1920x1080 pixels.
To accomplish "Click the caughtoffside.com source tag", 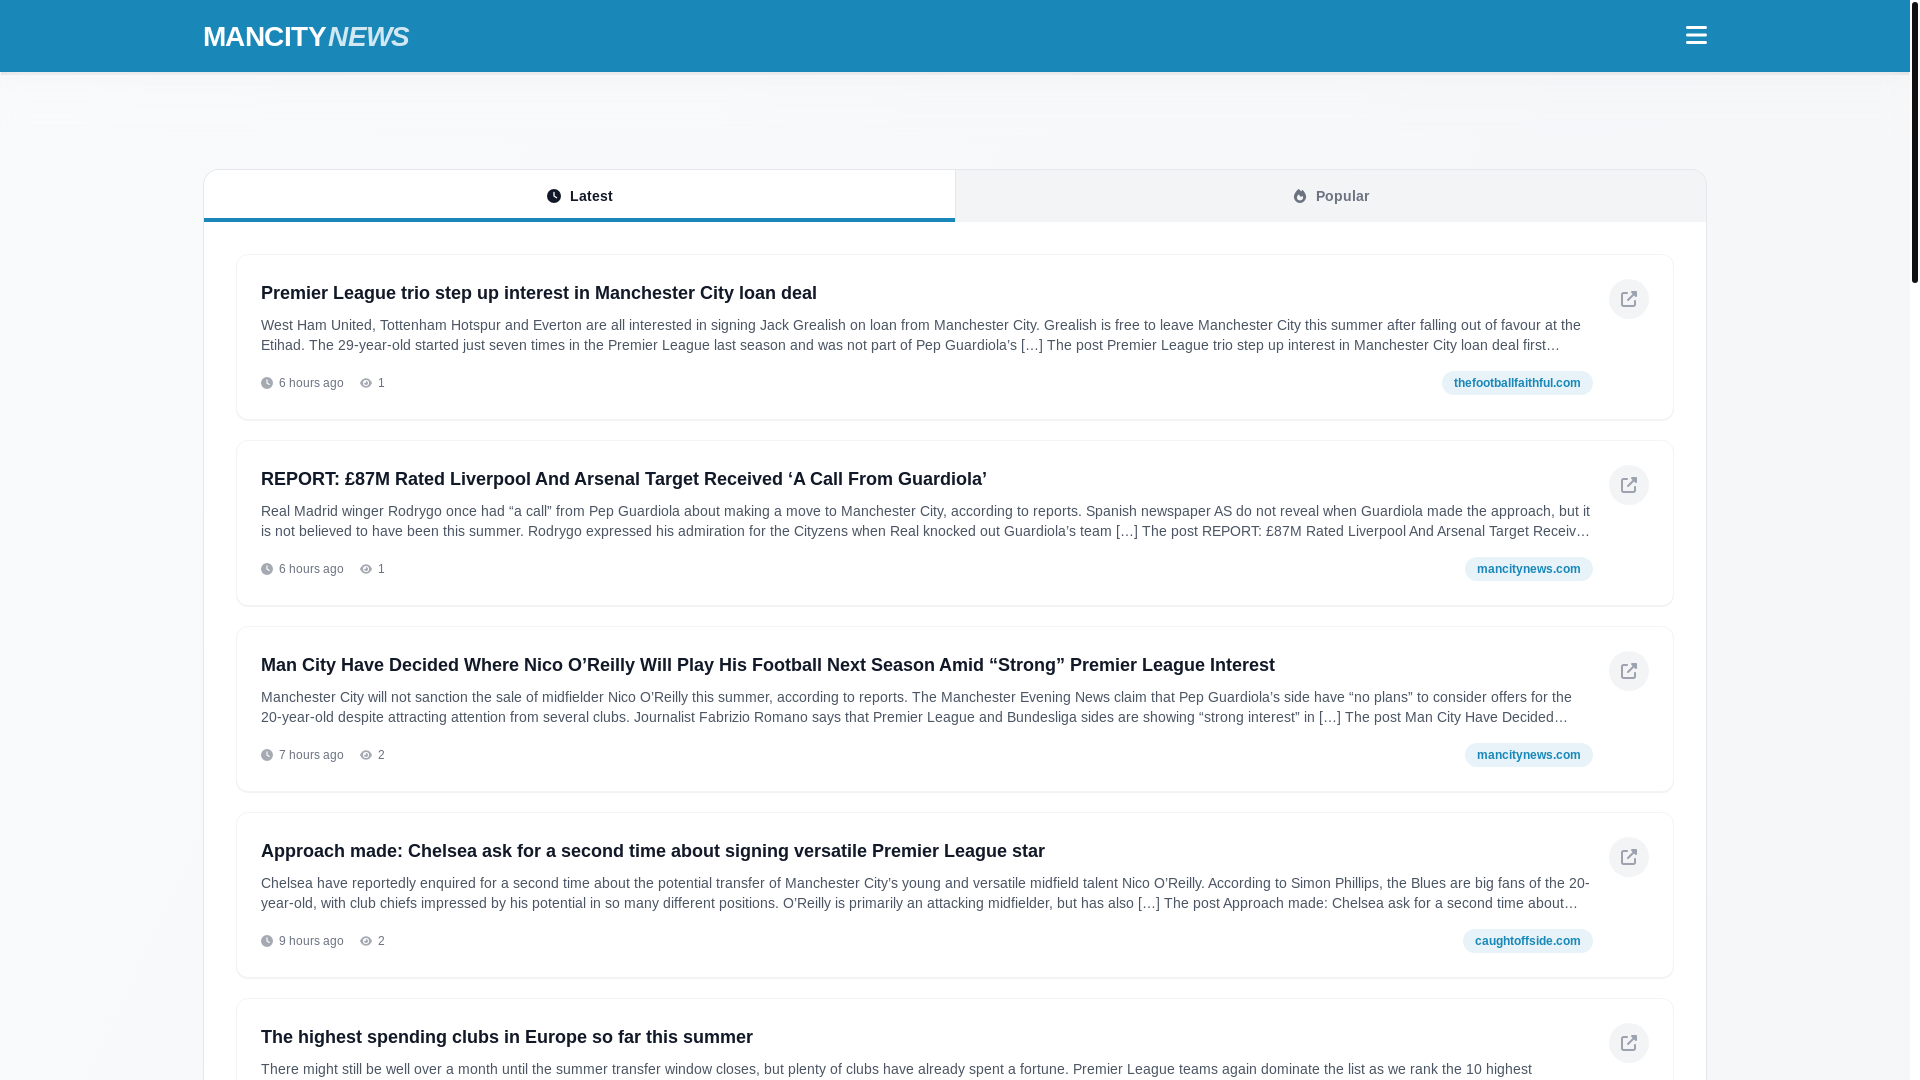I will [x=1527, y=941].
